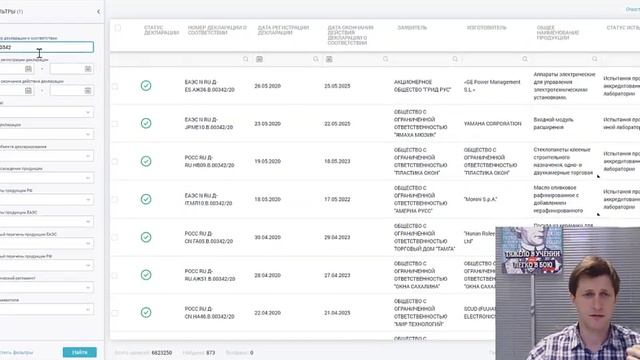Sort by 'Заявитель' column header
This screenshot has height=360, width=640.
tap(412, 28)
